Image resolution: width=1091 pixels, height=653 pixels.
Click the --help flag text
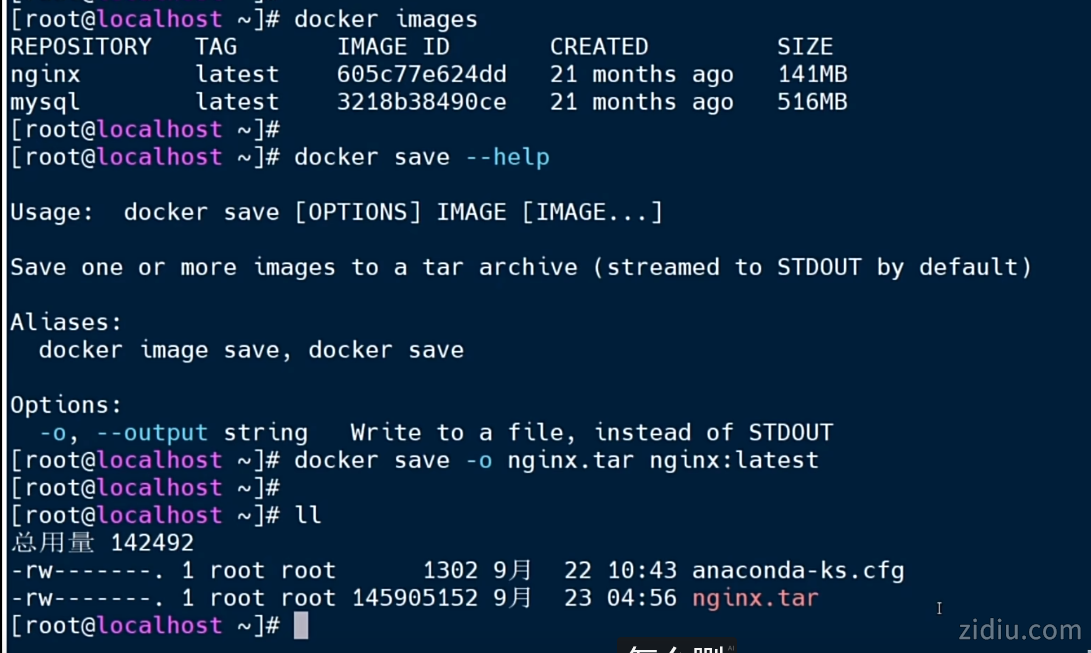coord(507,157)
